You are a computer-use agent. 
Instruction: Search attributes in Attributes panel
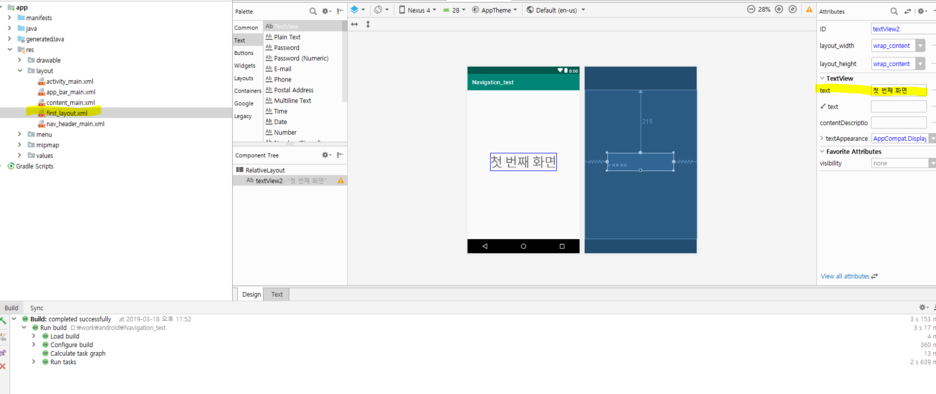pyautogui.click(x=894, y=11)
